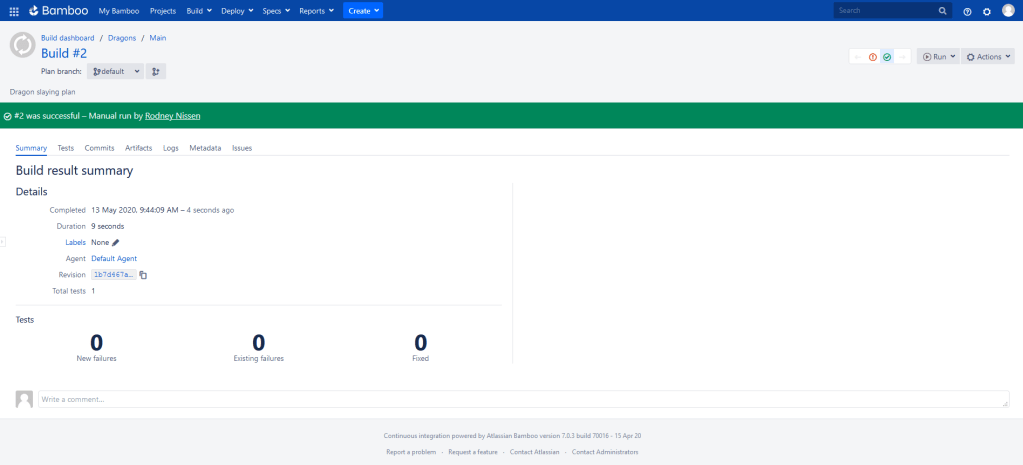Click the green successful build icon
Viewport: 1023px width, 465px height.
coord(886,57)
